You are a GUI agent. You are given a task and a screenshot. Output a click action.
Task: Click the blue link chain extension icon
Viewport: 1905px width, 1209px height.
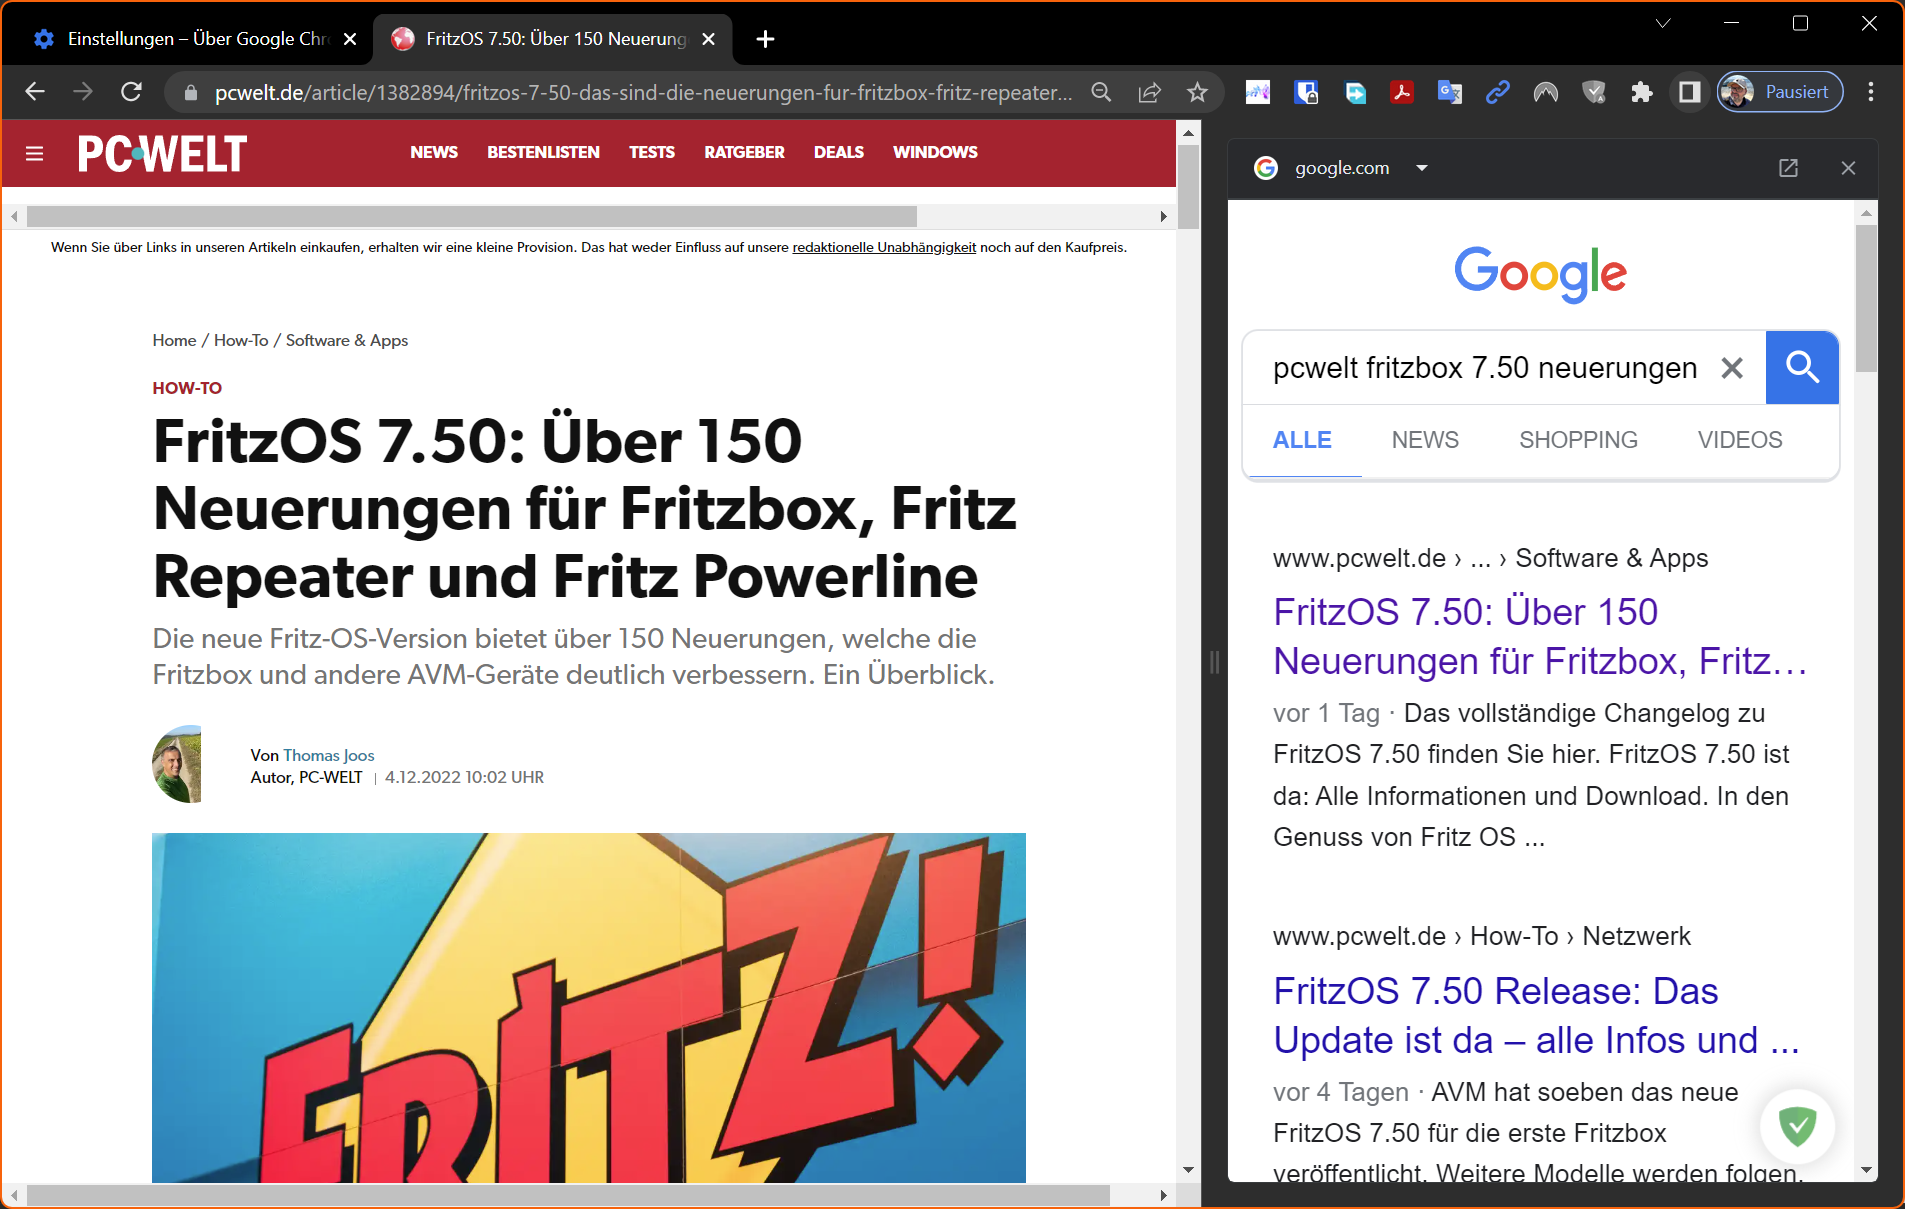coord(1497,92)
